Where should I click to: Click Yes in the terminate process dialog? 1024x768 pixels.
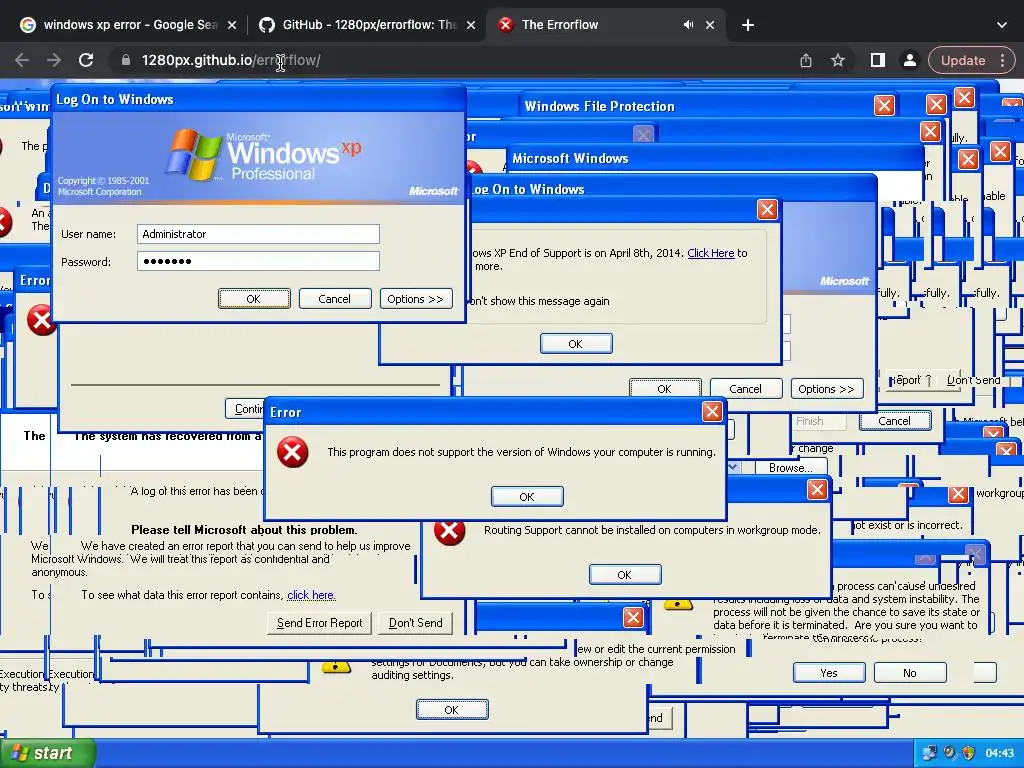click(x=829, y=673)
